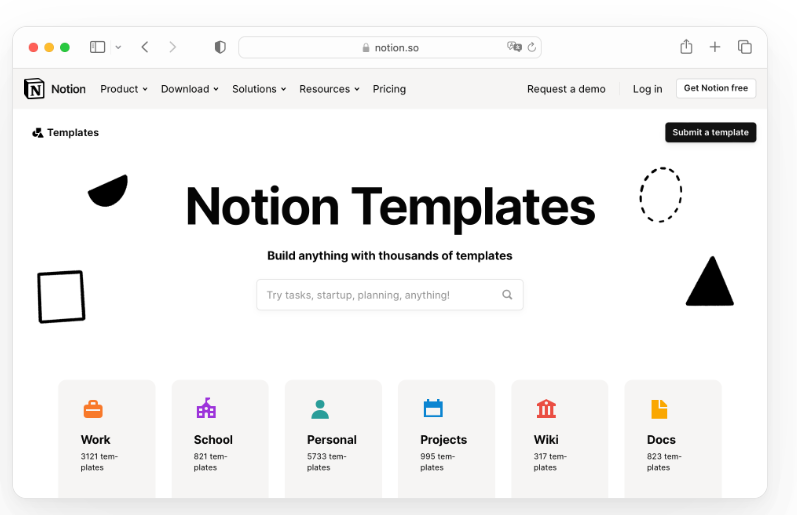Click Request a demo link
Viewport: 797px width, 515px height.
coord(566,89)
